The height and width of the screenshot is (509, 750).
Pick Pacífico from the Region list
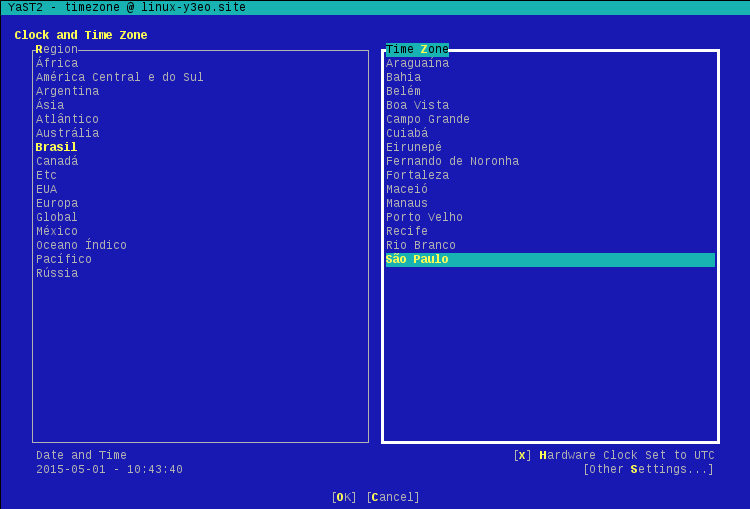tap(64, 259)
